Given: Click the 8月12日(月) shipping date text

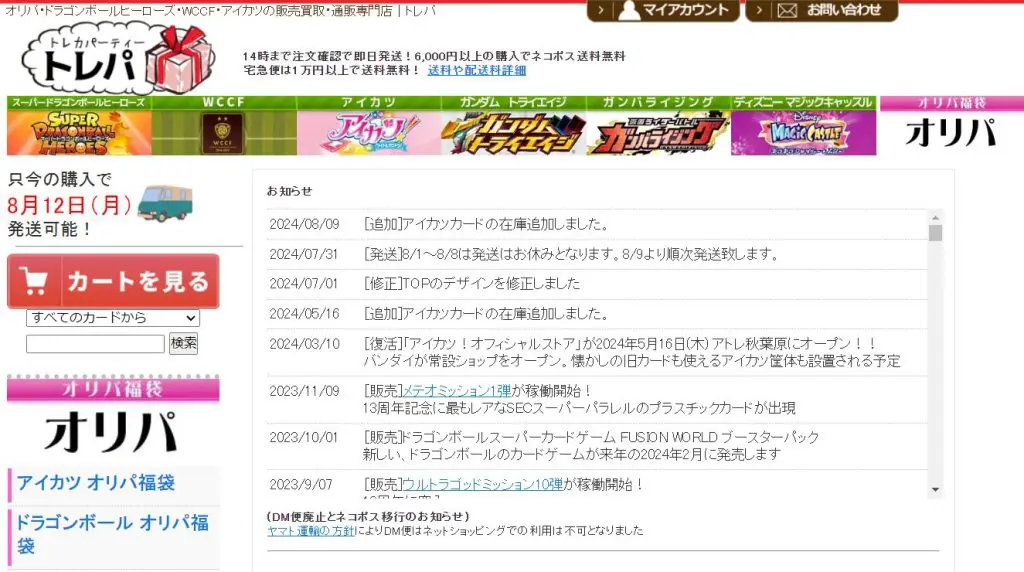Looking at the screenshot, I should point(70,205).
